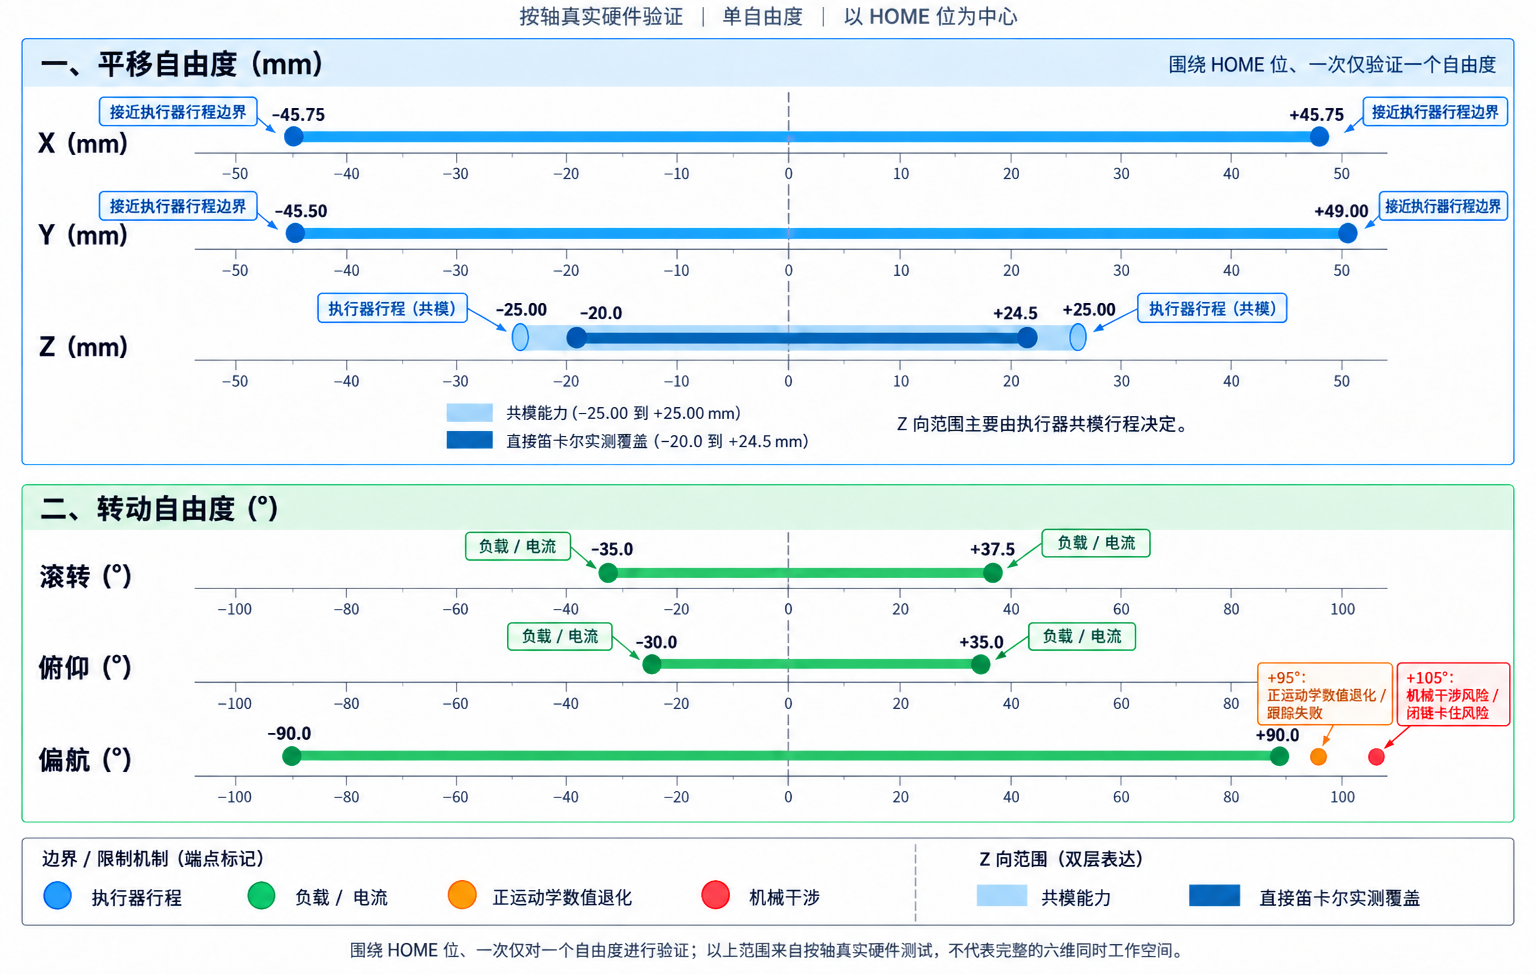Click 接近执行器行程边界 callout beside Y +49.00
This screenshot has width=1536, height=974.
tap(1443, 206)
